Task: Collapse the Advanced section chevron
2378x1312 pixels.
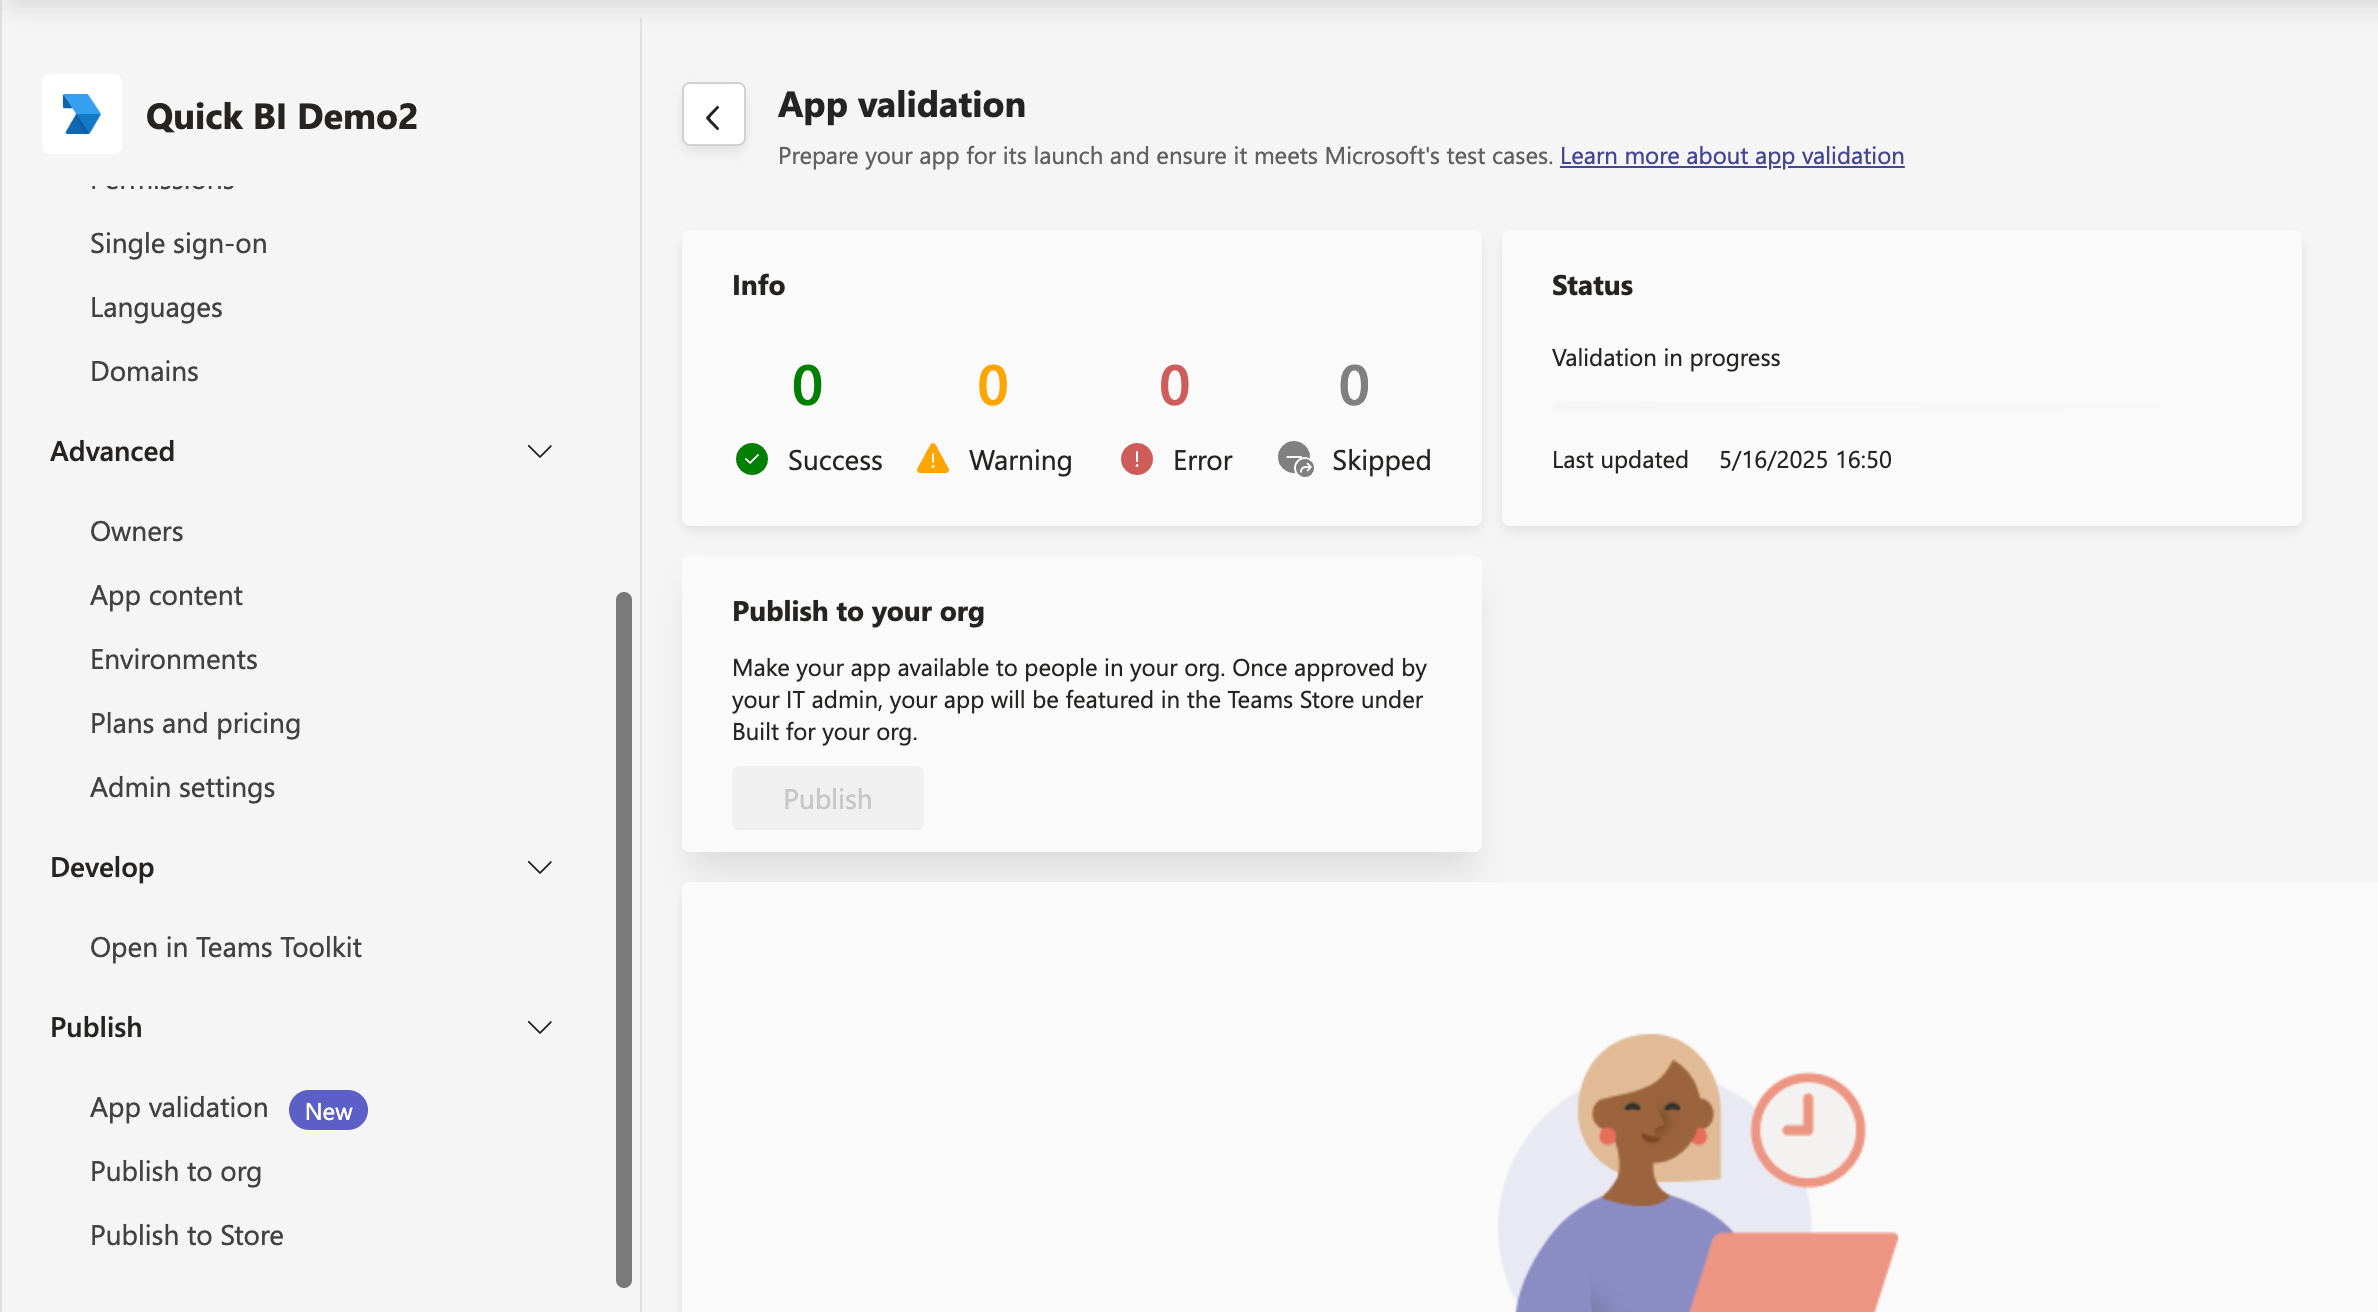Action: coord(540,452)
